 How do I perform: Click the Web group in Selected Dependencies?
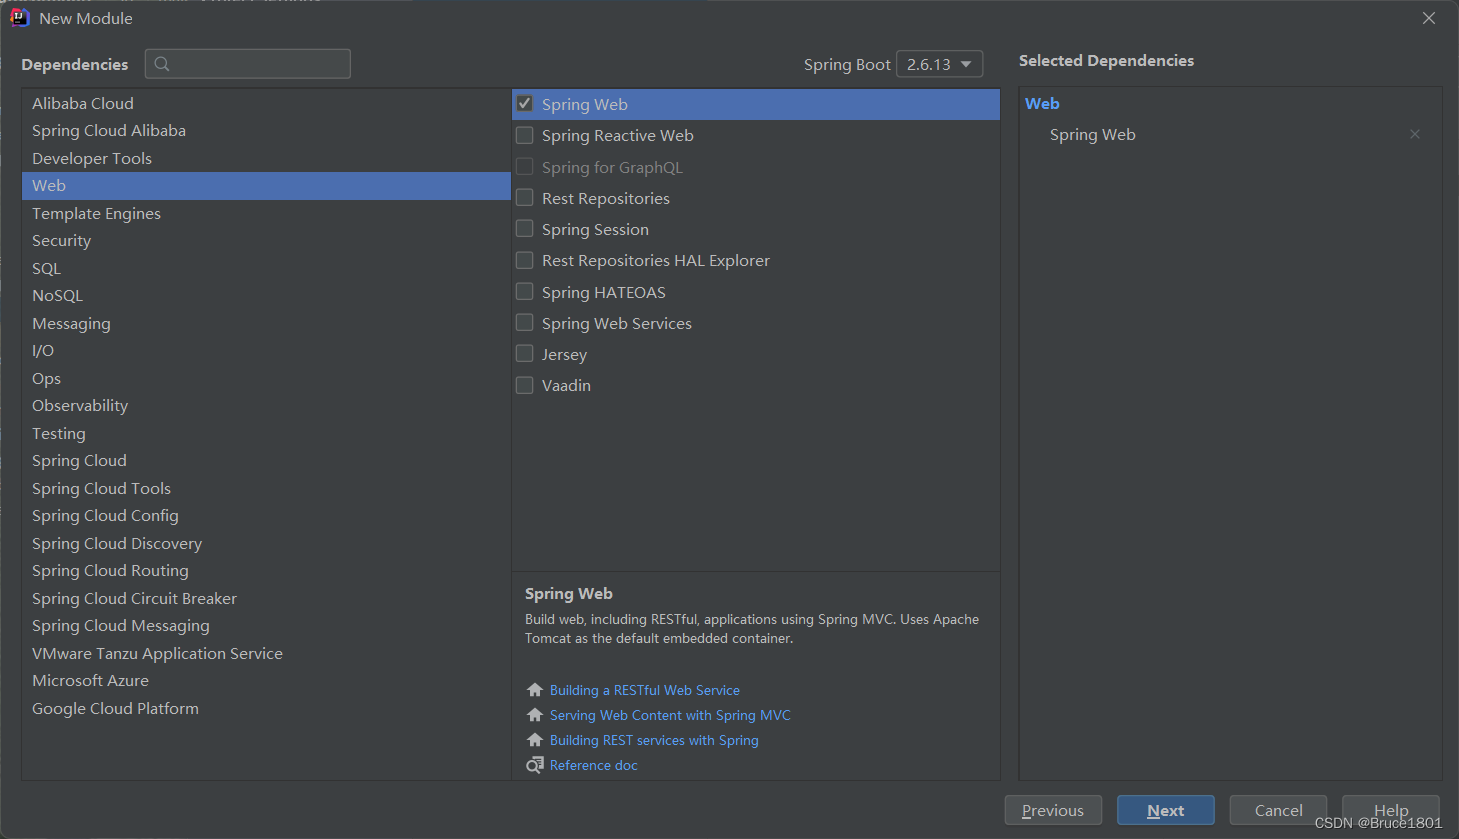click(x=1042, y=103)
